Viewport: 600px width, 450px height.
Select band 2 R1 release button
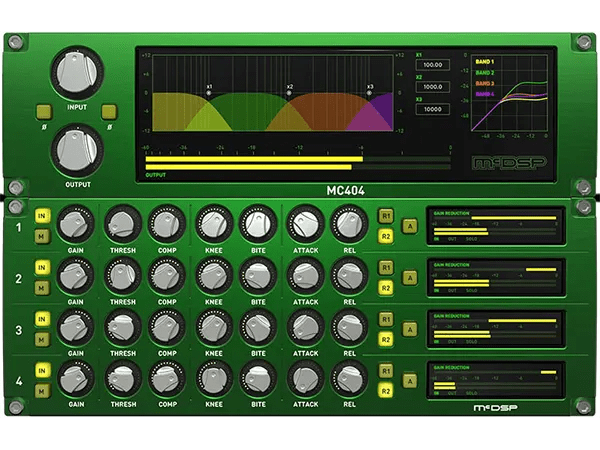click(x=386, y=267)
